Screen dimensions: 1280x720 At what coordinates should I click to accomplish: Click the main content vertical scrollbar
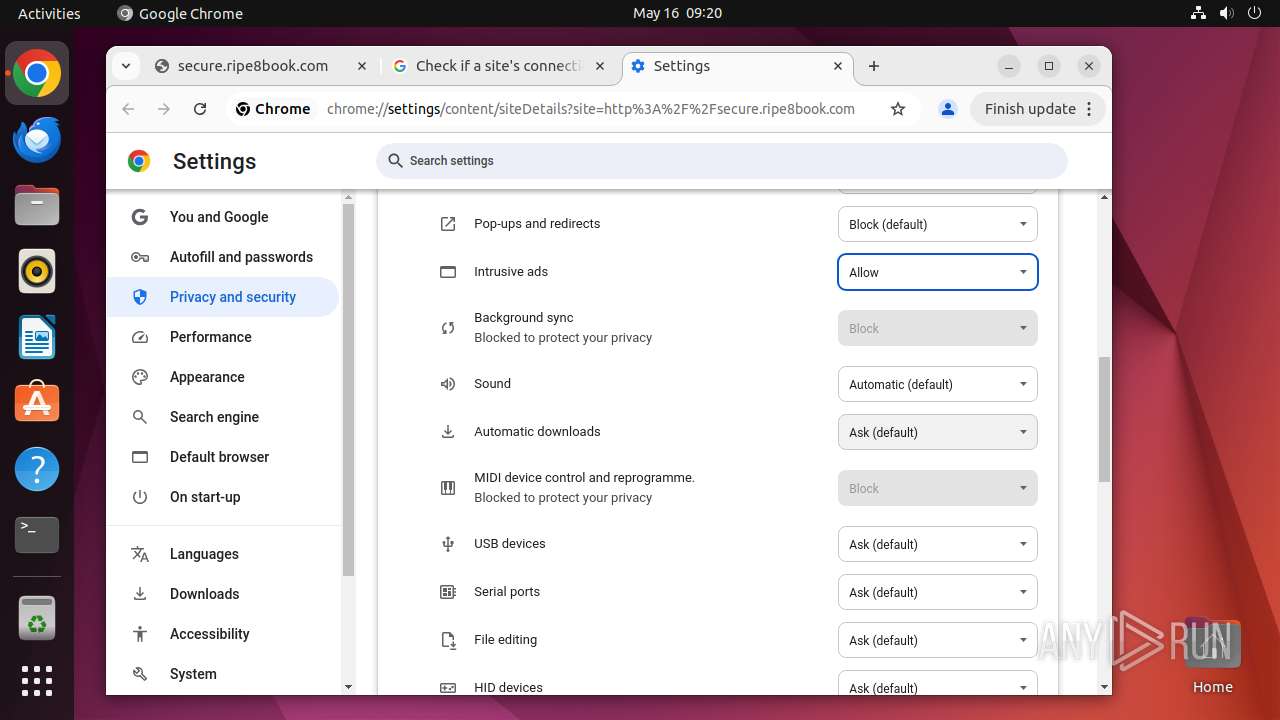click(x=1104, y=420)
